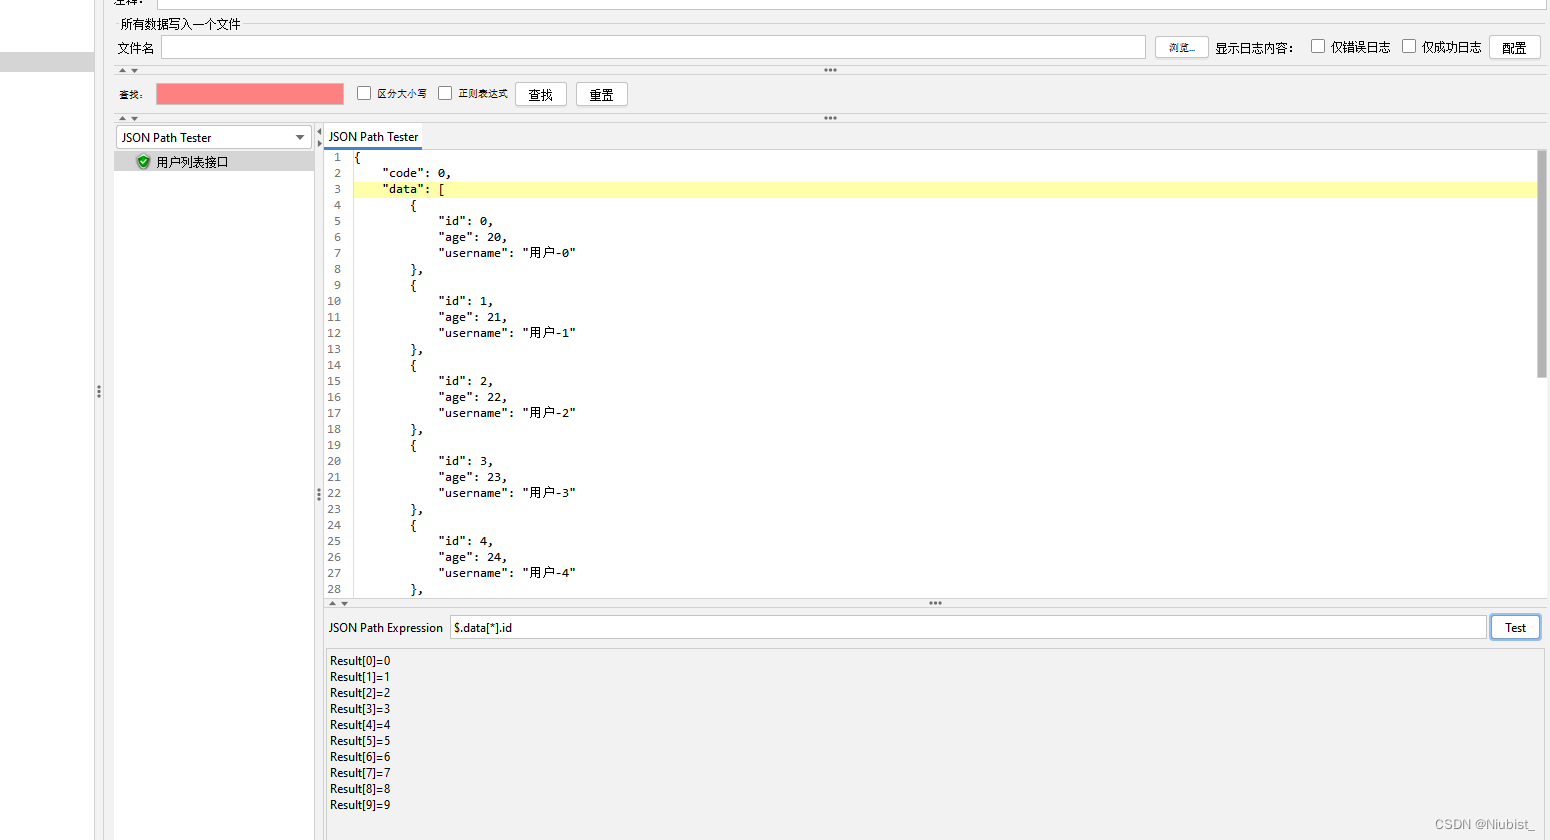Click the Result[1]=1 output line

[x=360, y=677]
